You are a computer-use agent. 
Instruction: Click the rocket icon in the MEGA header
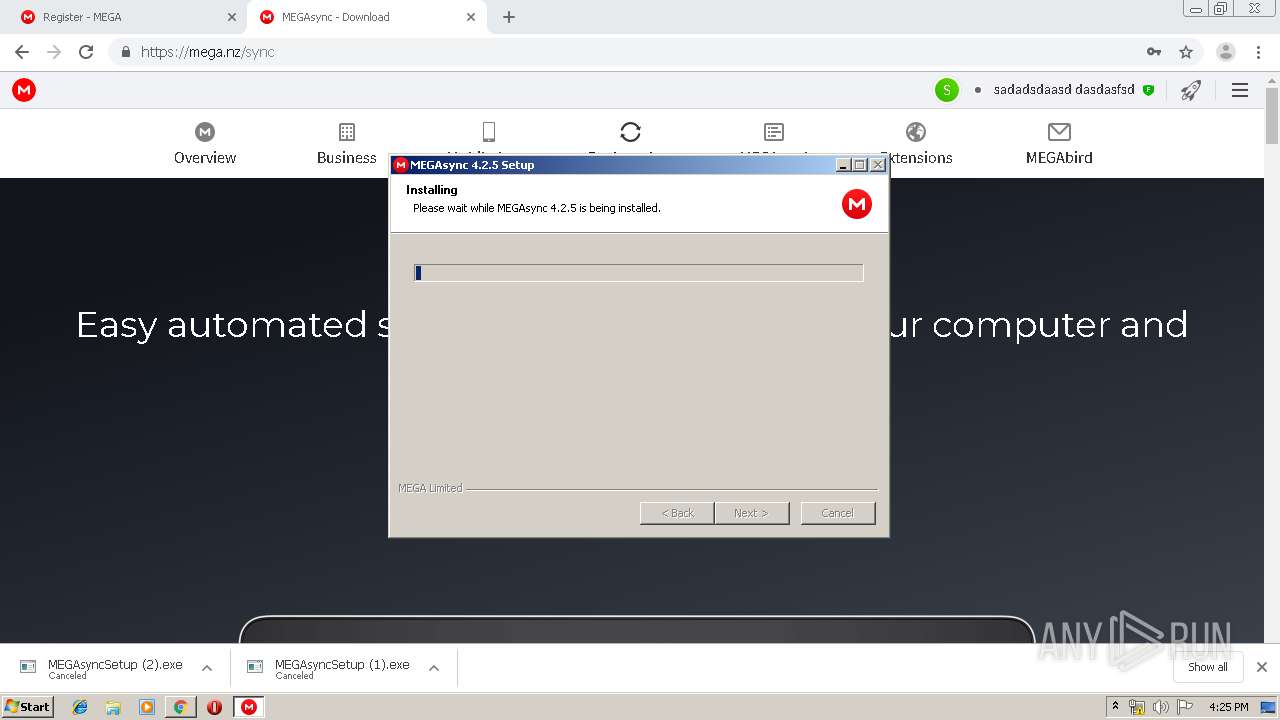coord(1190,90)
